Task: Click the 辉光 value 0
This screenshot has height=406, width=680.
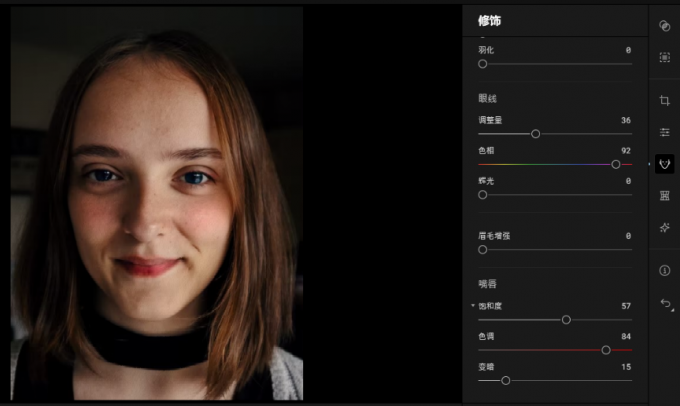Action: click(x=628, y=181)
